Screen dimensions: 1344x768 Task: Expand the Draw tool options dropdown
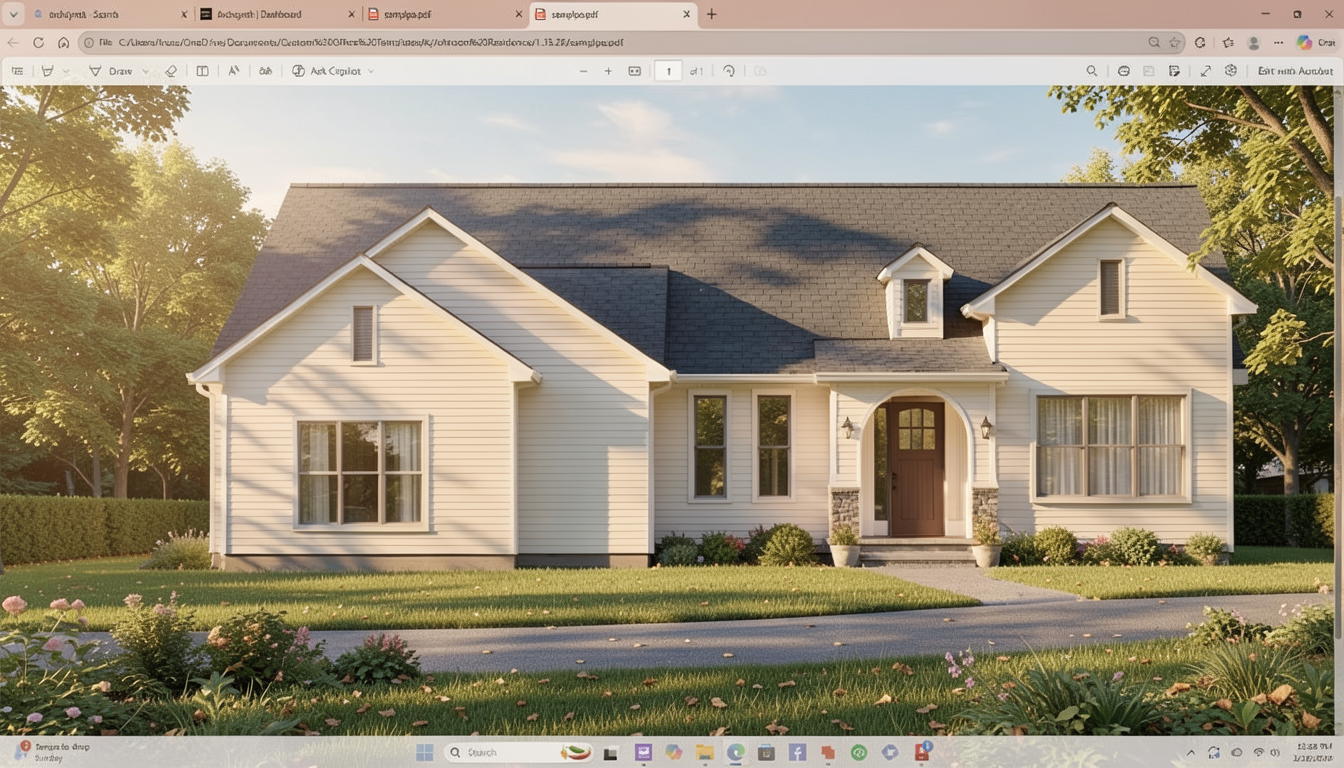[145, 72]
